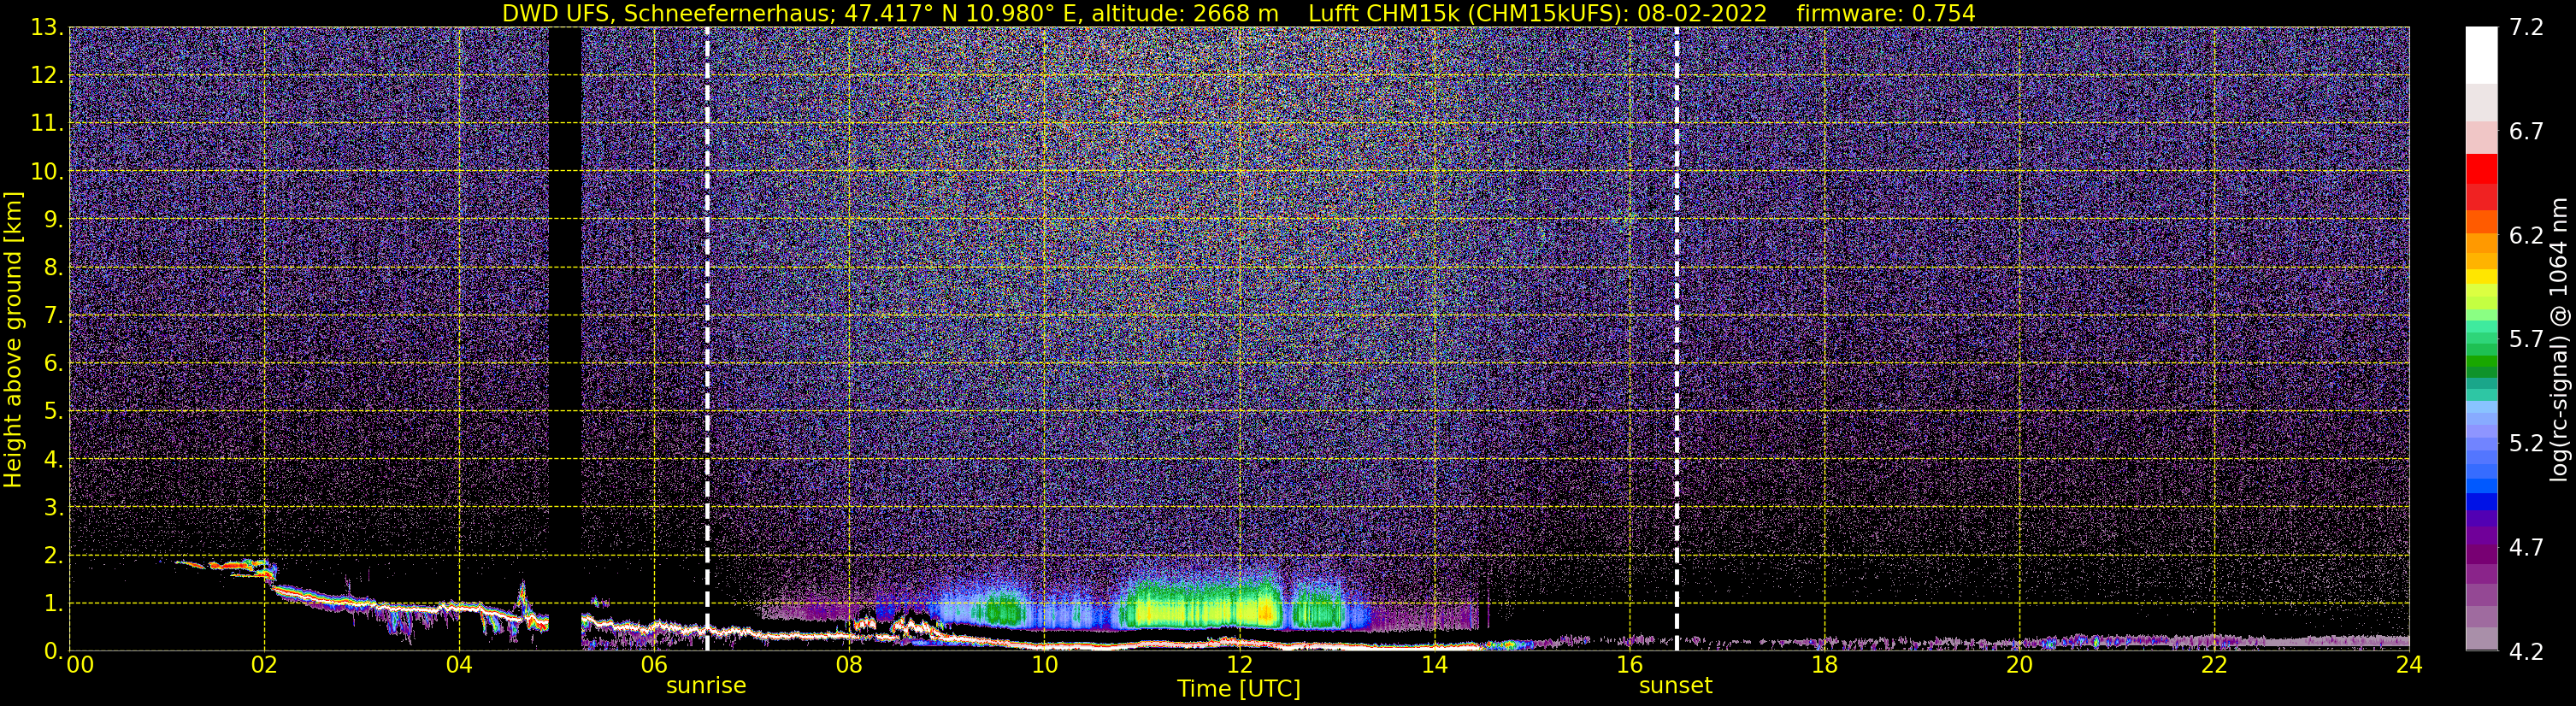The width and height of the screenshot is (2576, 706).
Task: Click the height-axis tick label '12.'
Action: 47,76
